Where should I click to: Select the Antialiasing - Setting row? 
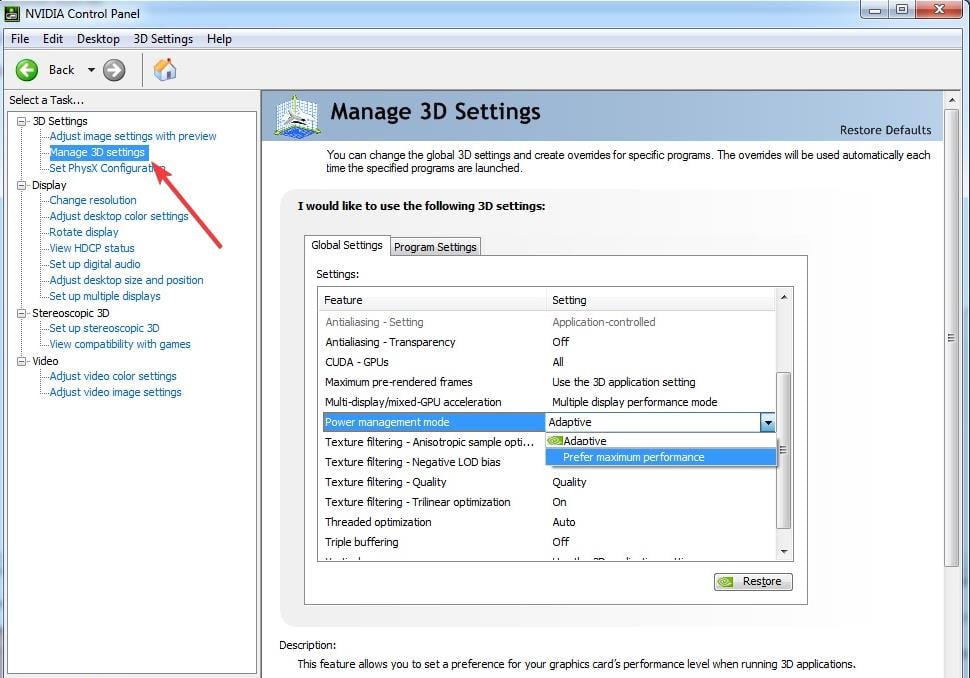click(549, 322)
